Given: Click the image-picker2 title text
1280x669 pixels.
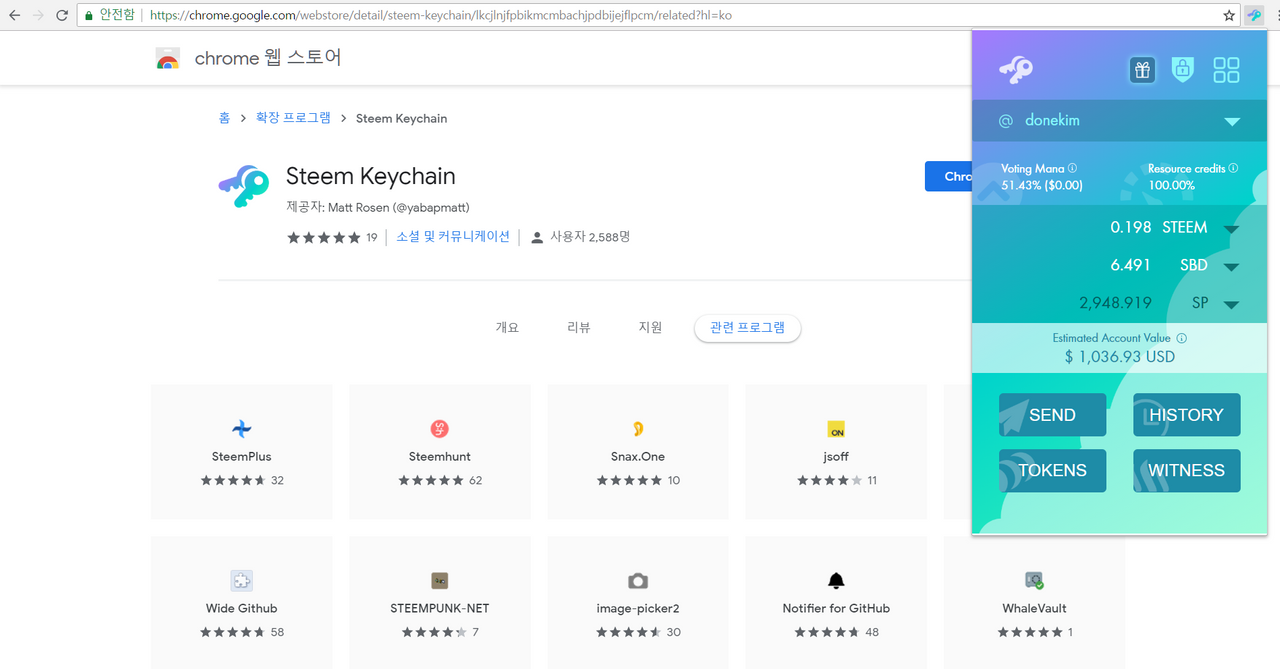Looking at the screenshot, I should tap(638, 608).
